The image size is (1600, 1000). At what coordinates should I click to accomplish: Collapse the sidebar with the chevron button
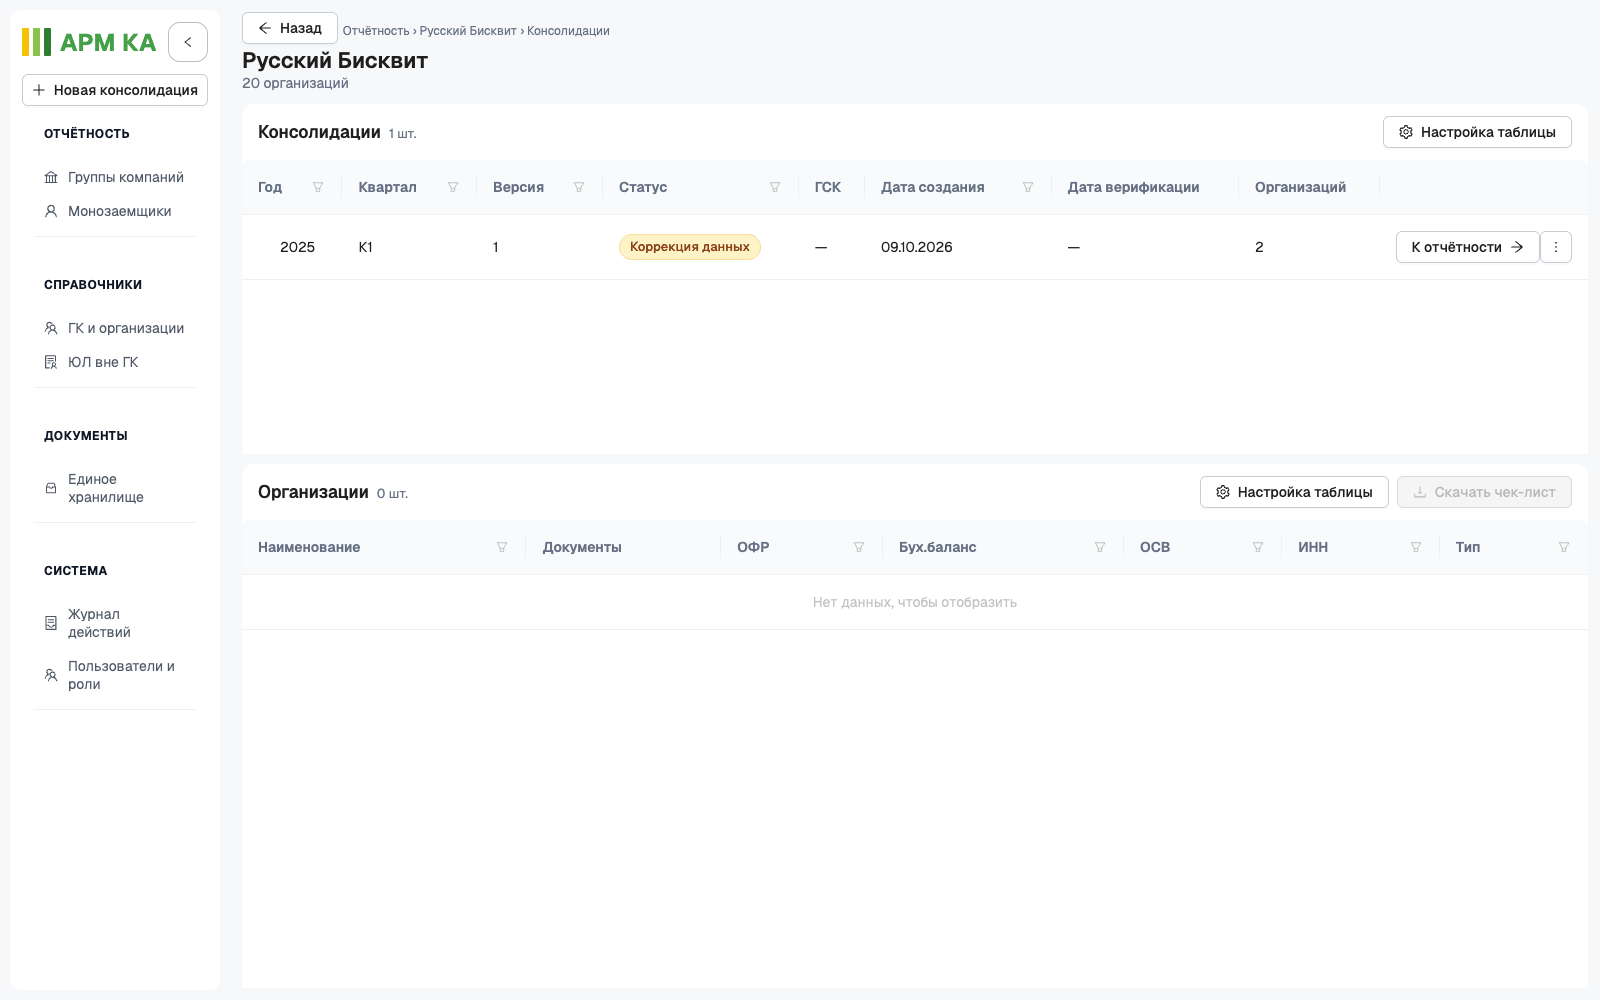pyautogui.click(x=188, y=42)
